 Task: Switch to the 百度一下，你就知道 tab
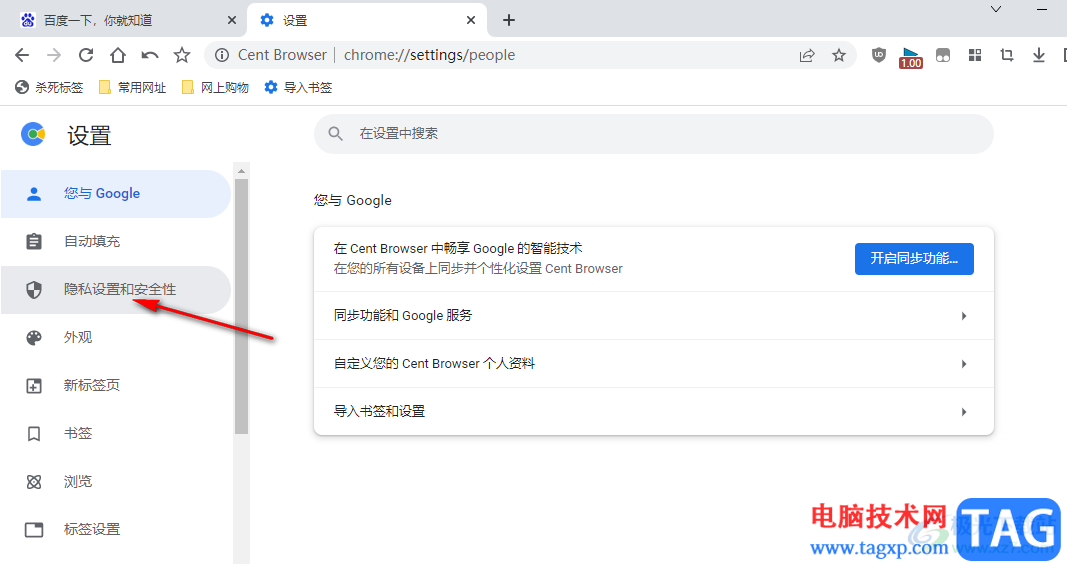(122, 20)
